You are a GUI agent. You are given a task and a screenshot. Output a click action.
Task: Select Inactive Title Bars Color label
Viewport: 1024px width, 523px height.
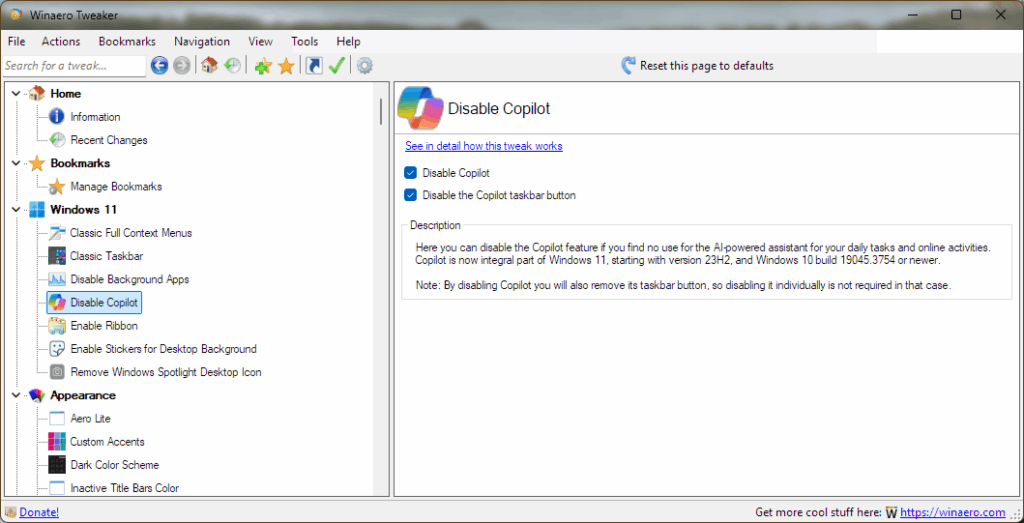click(125, 488)
